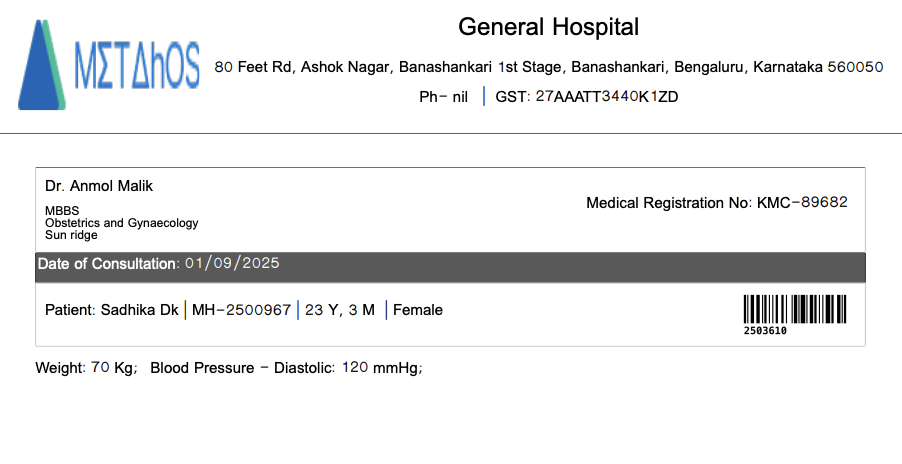Image resolution: width=902 pixels, height=464 pixels.
Task: Click the METAhOS logo text
Action: [x=137, y=64]
